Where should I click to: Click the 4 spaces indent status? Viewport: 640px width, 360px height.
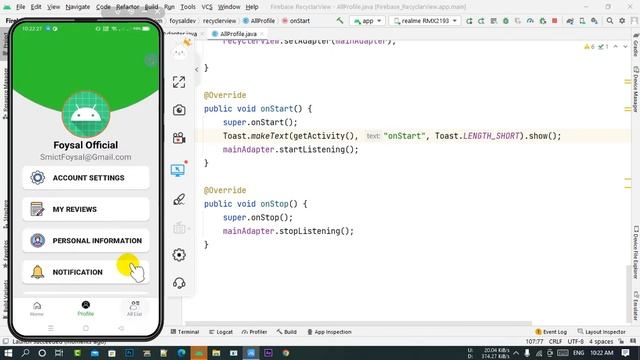tap(601, 342)
